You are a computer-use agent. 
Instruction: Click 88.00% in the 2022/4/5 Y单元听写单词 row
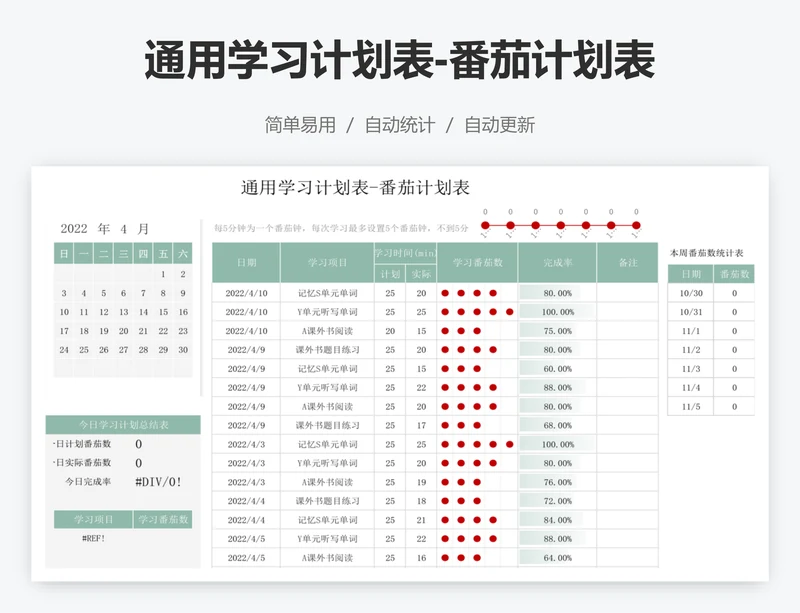coord(558,538)
